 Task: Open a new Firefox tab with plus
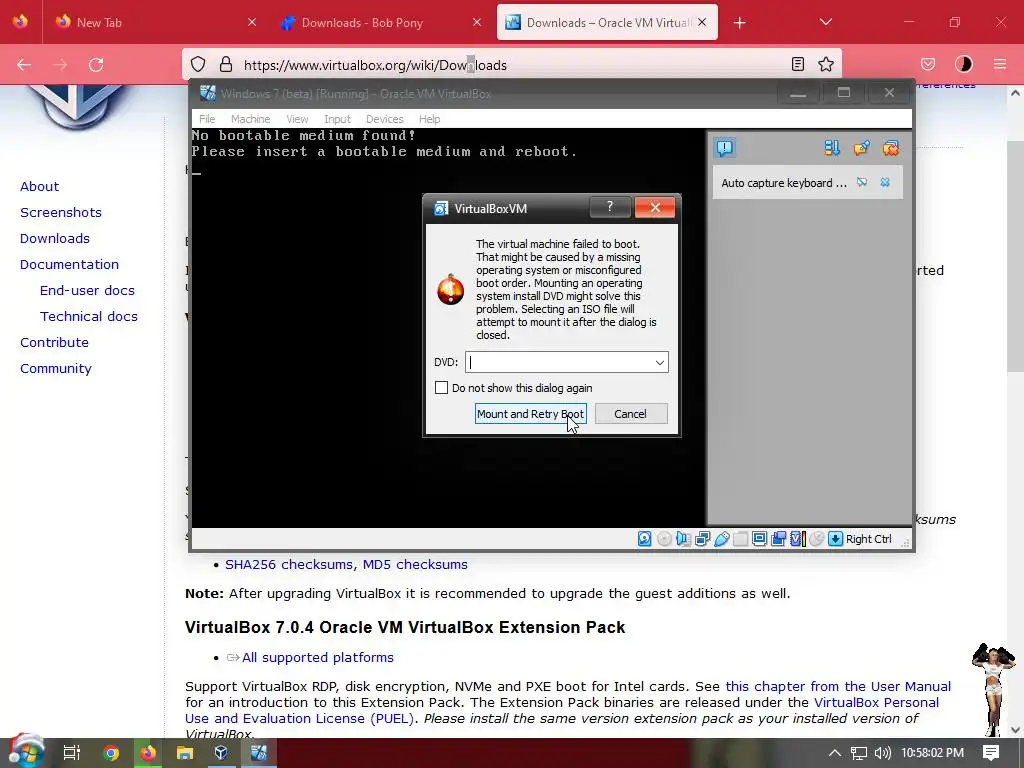click(739, 23)
